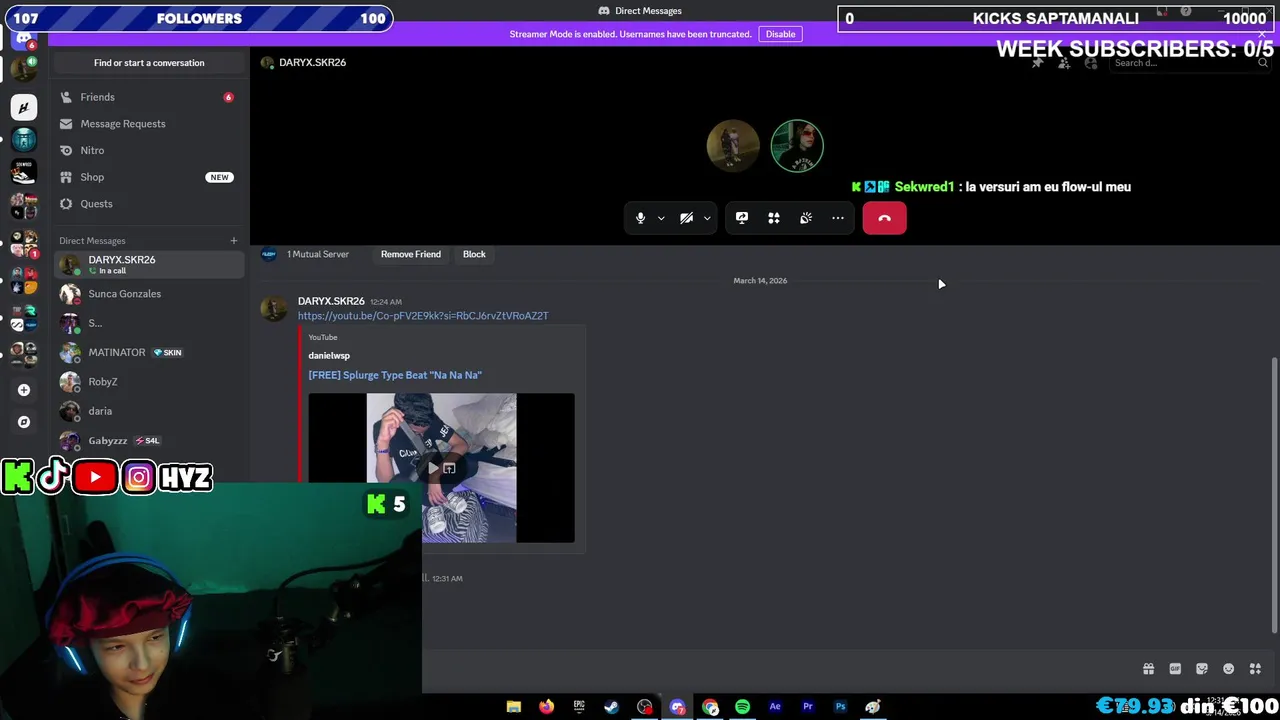
Task: Share your screen in the call
Action: (x=742, y=218)
